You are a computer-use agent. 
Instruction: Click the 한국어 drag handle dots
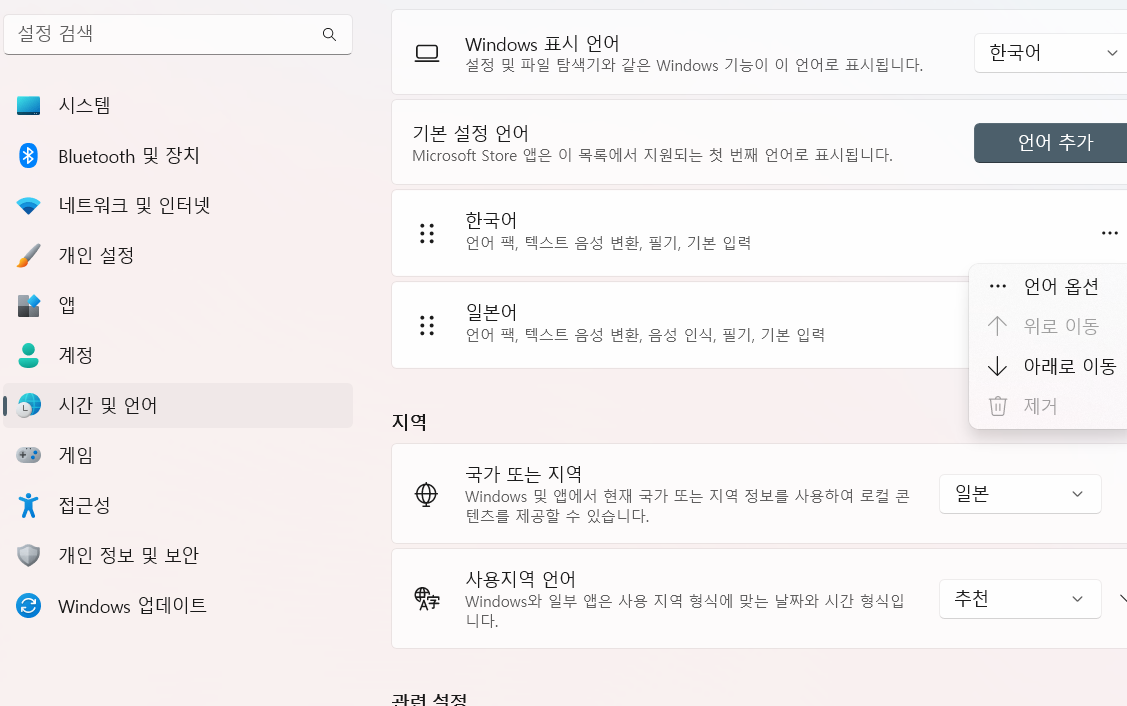(x=427, y=233)
